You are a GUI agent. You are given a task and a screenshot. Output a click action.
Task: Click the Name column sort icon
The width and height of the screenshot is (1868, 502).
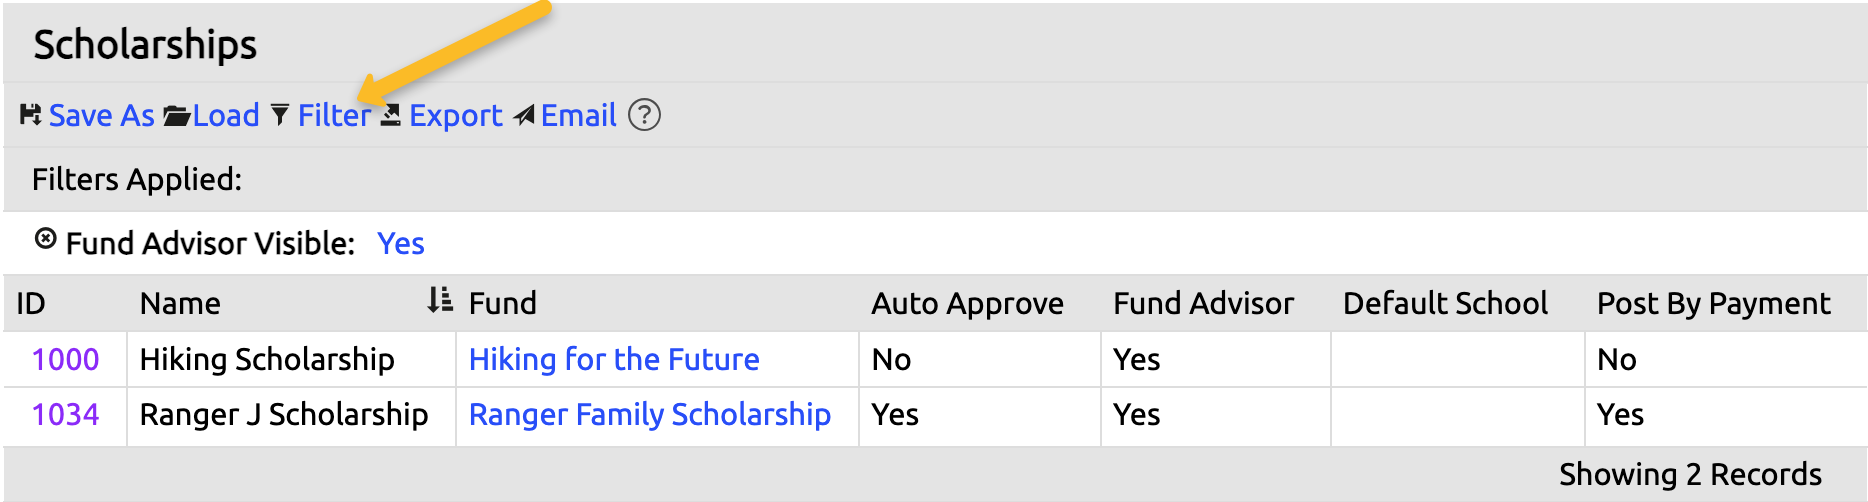click(x=439, y=300)
